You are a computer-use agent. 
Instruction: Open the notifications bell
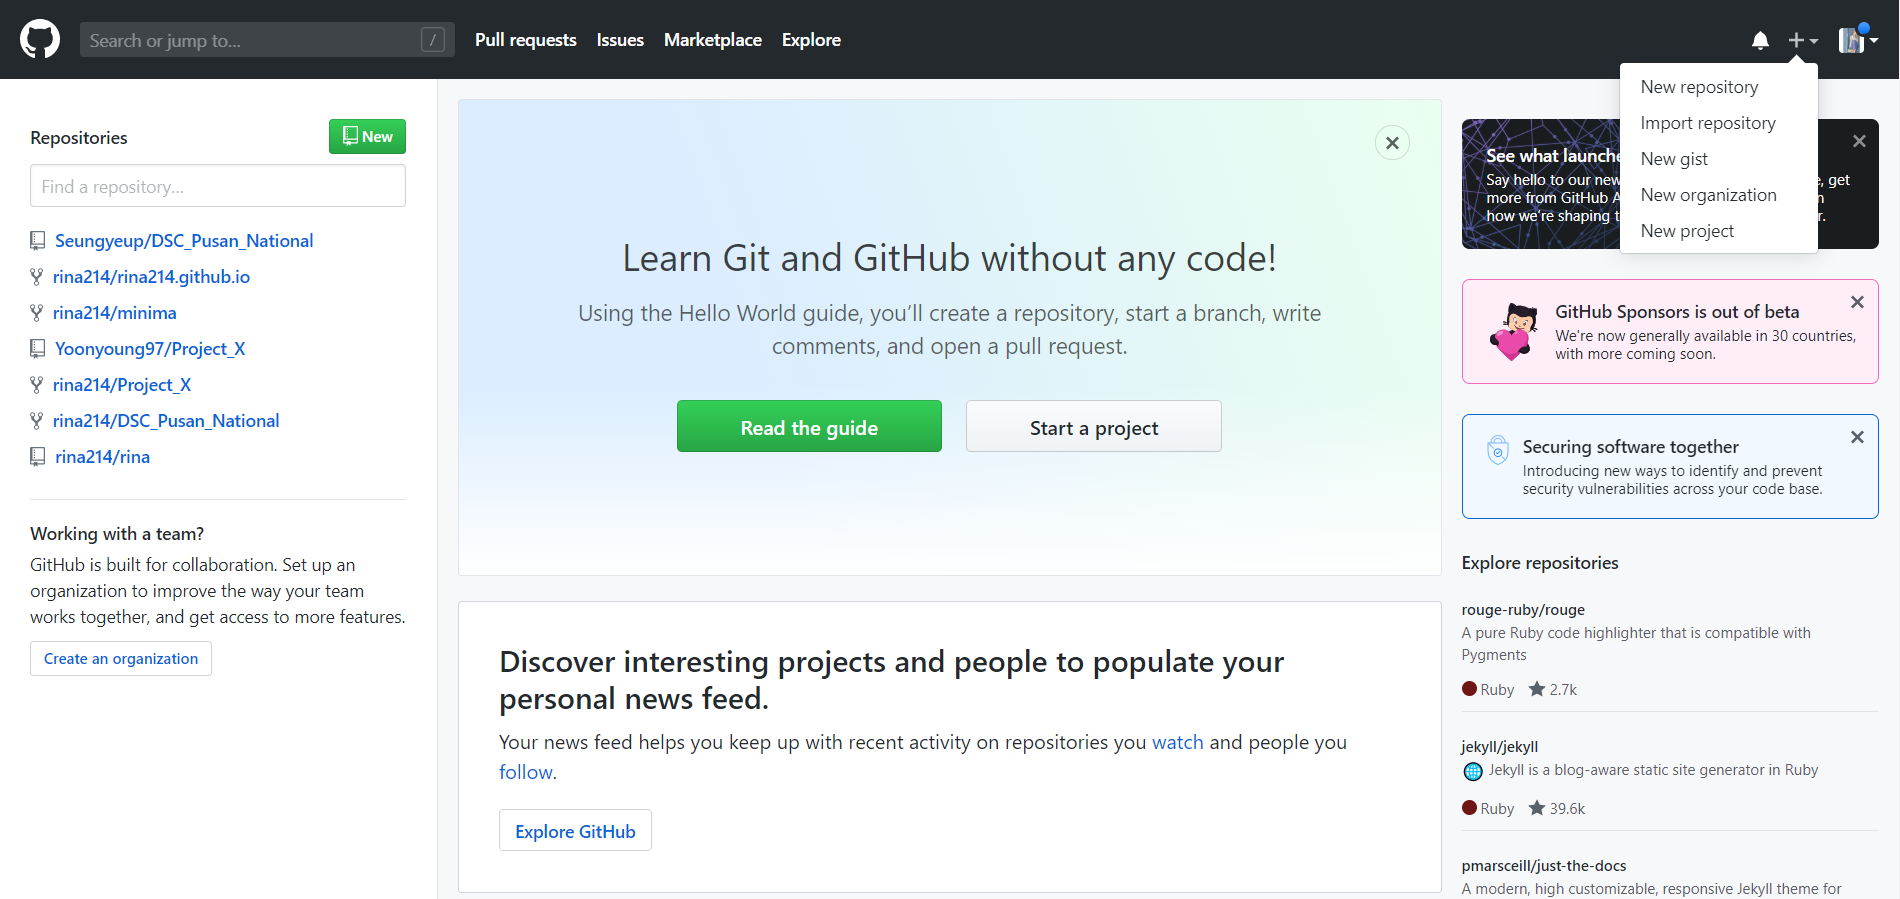pos(1760,40)
